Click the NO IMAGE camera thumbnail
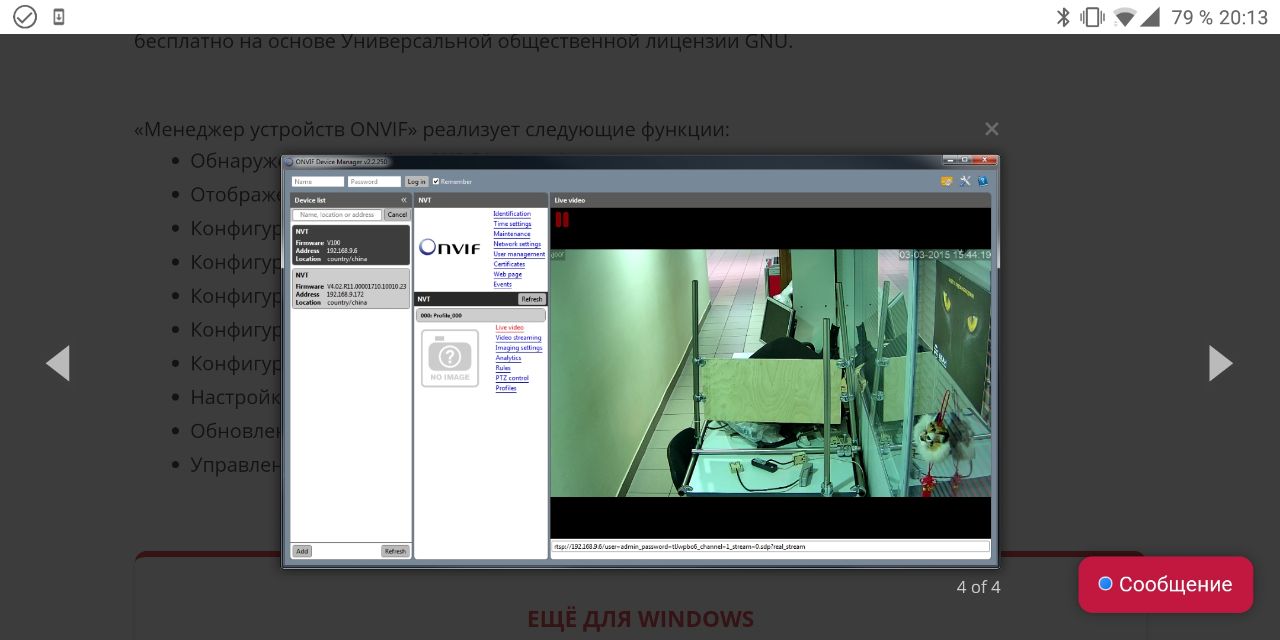This screenshot has height=640, width=1280. point(449,357)
